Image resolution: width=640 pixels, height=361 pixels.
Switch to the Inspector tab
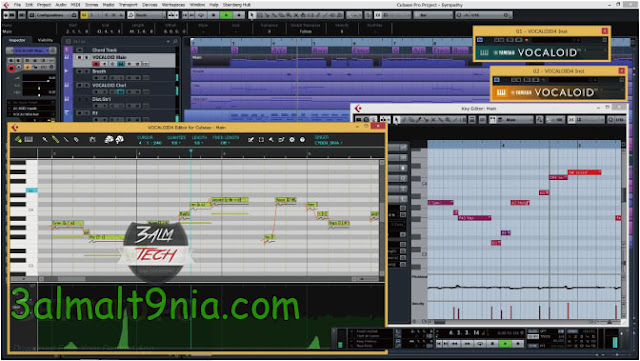click(17, 40)
